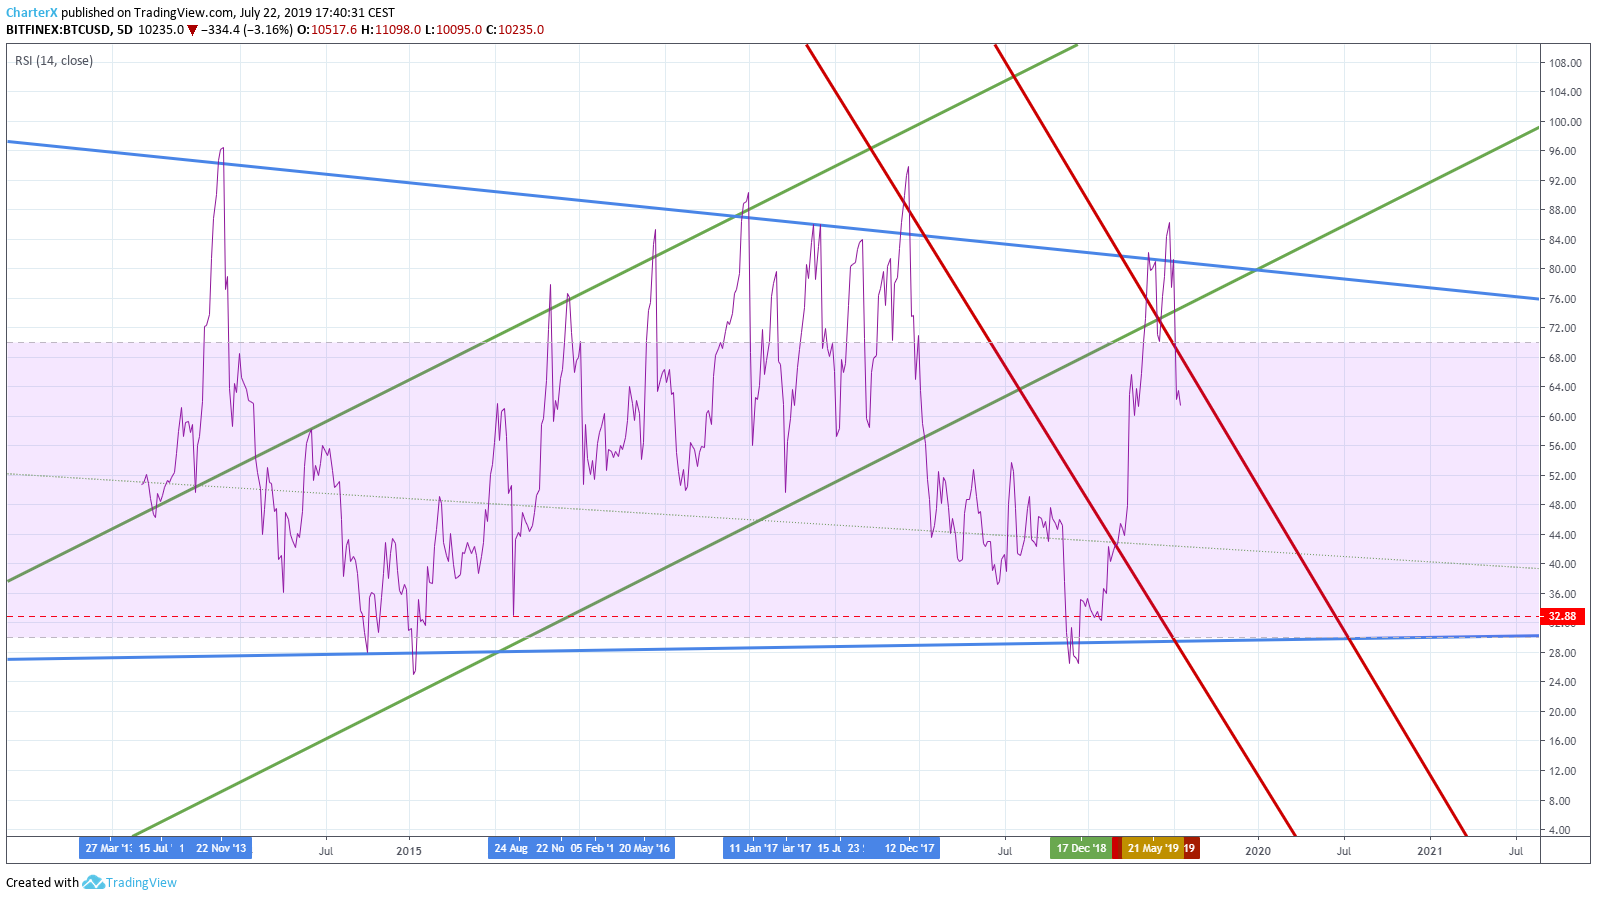Click the H:11098.0 high price value

point(392,30)
